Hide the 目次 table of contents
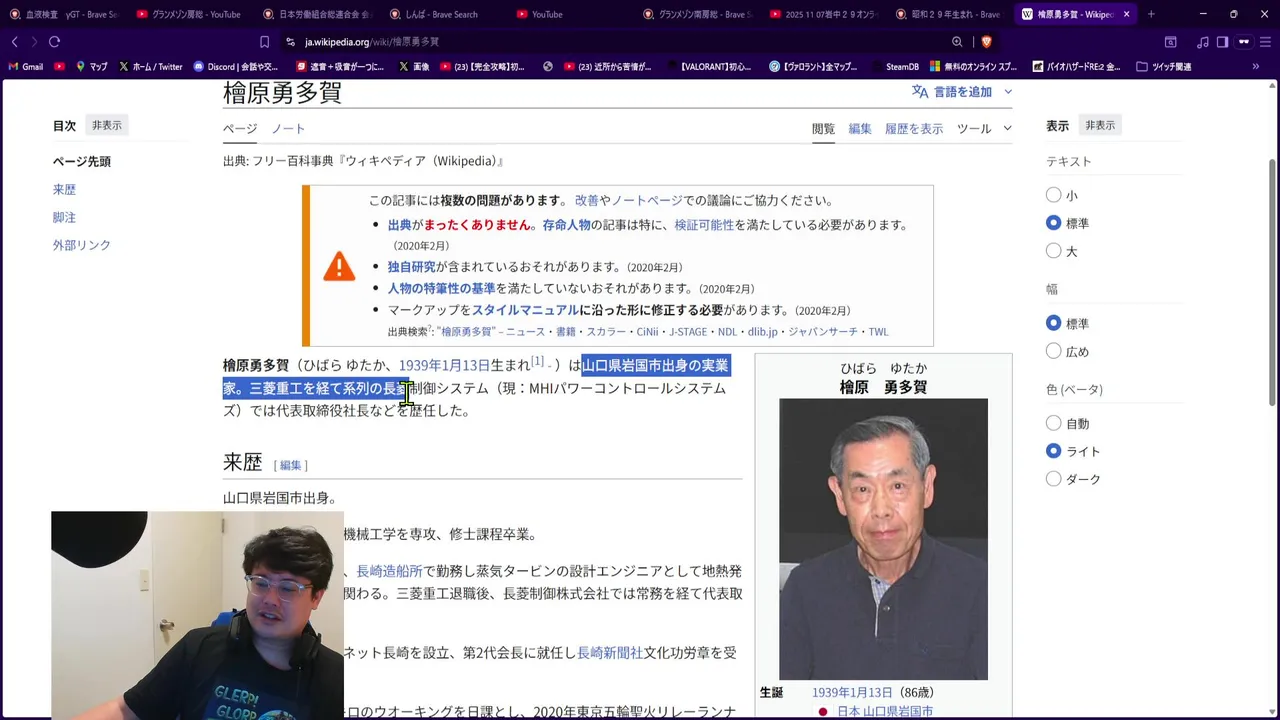 [107, 125]
